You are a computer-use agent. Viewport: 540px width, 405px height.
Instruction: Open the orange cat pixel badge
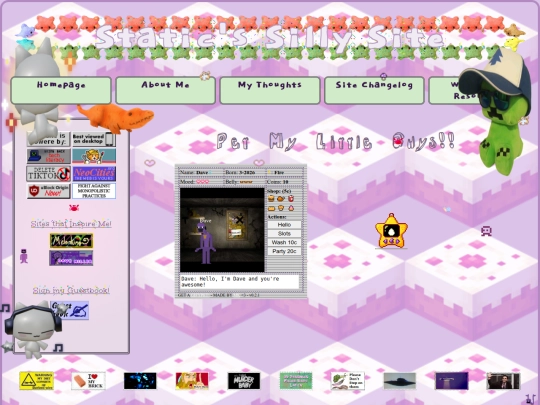click(x=94, y=156)
